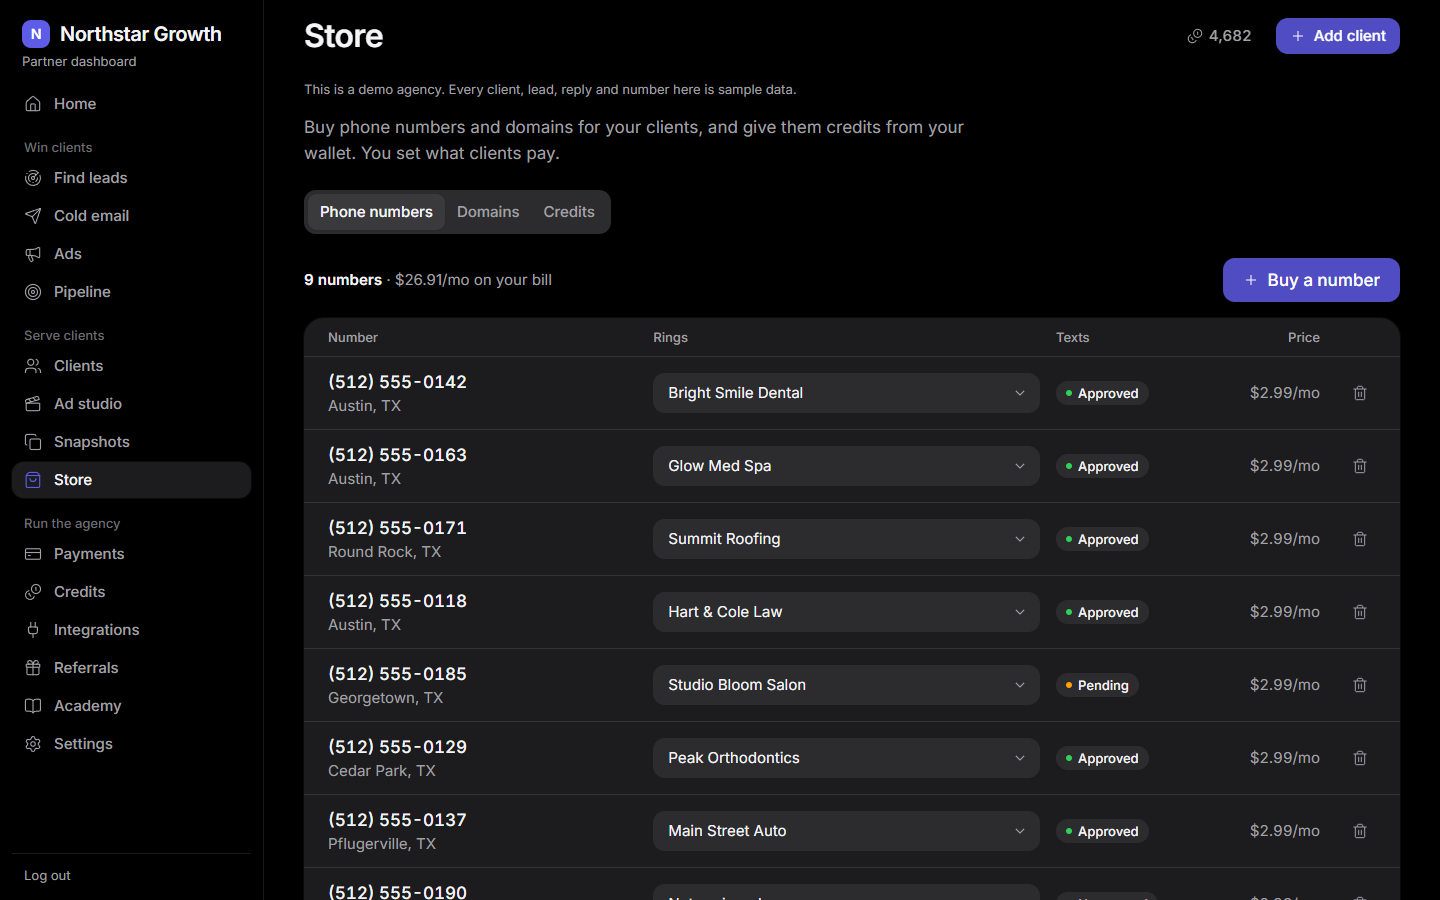1440x900 pixels.
Task: Expand the Hart & Cole Law dropdown
Action: pos(846,612)
